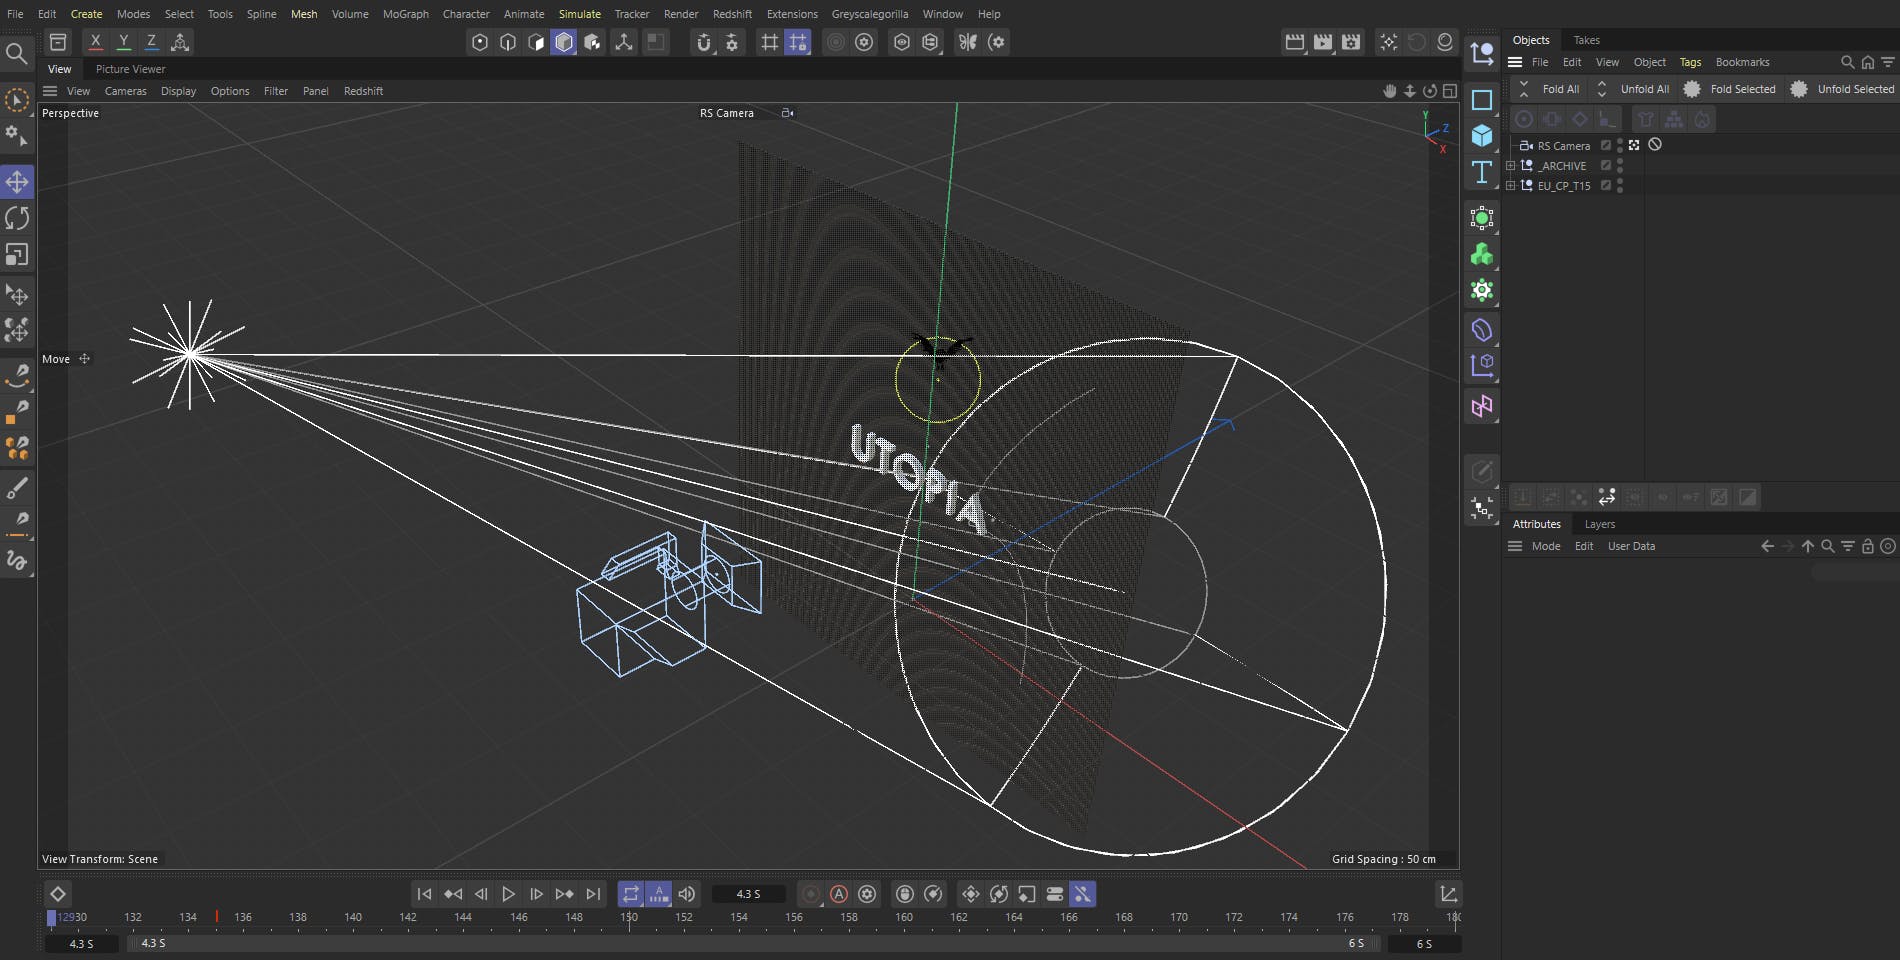The height and width of the screenshot is (960, 1900).
Task: Click the Unfold All button
Action: 1644,89
